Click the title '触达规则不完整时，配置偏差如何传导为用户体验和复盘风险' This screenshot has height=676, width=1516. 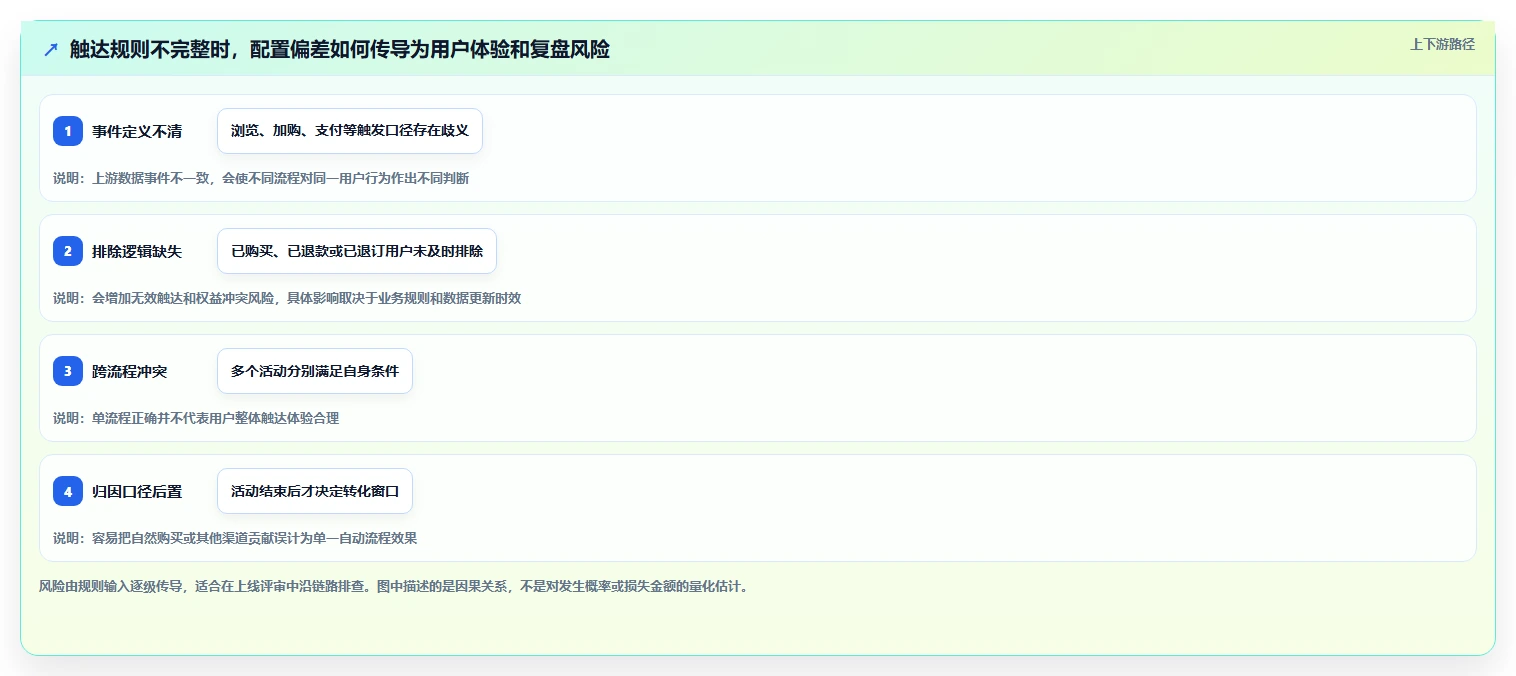[x=340, y=49]
